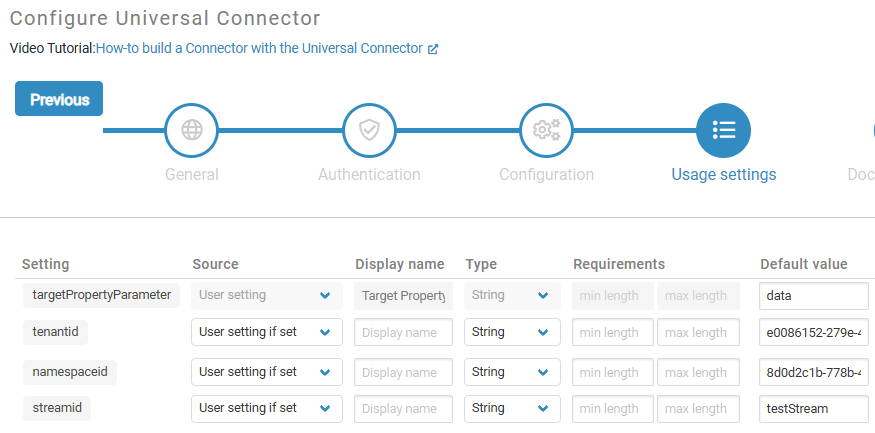Click max length field for streamid

click(x=697, y=408)
